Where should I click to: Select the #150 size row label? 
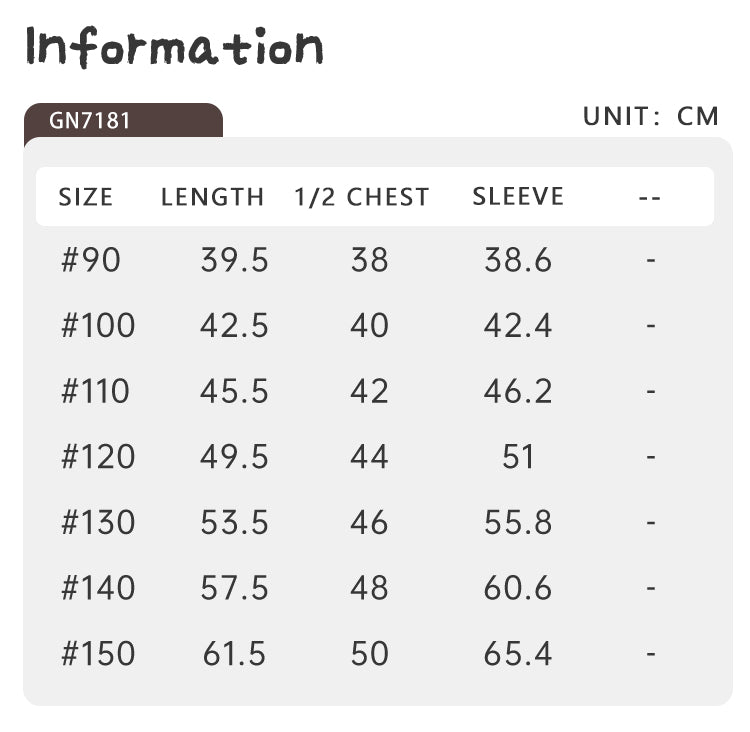[x=98, y=653]
